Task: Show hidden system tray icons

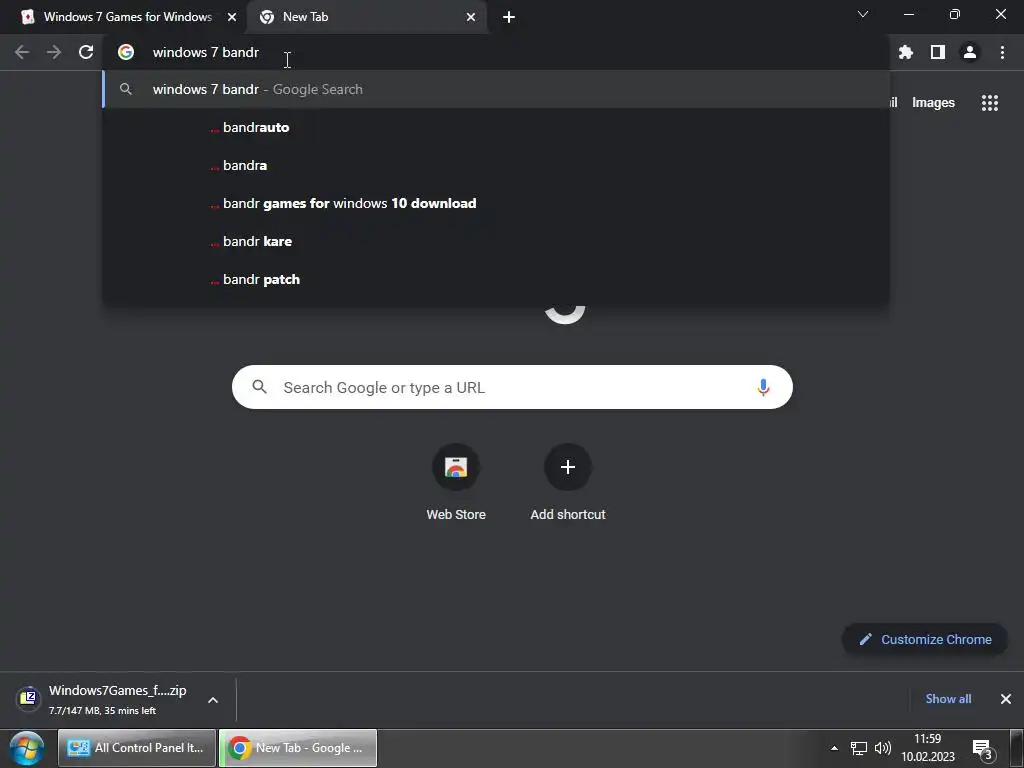Action: [834, 748]
